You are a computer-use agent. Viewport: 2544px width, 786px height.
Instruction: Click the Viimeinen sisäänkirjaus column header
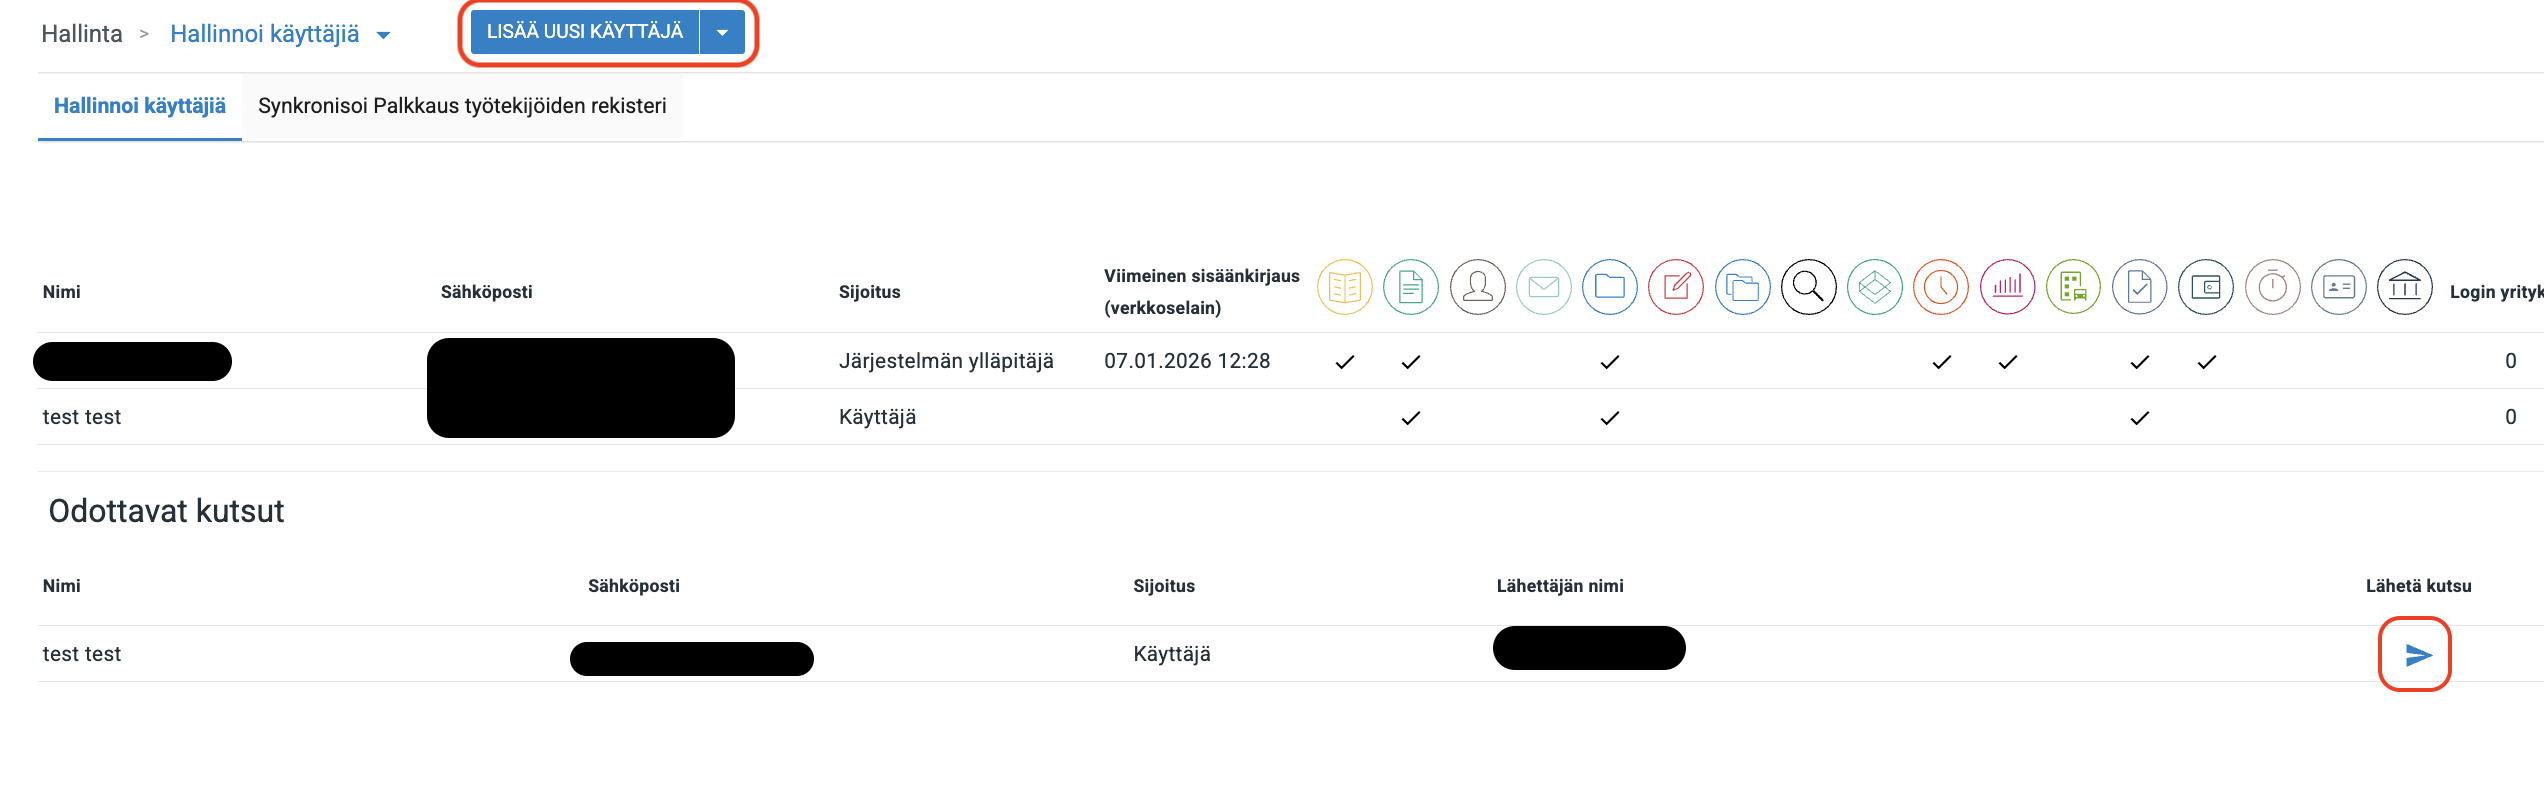(1201, 291)
